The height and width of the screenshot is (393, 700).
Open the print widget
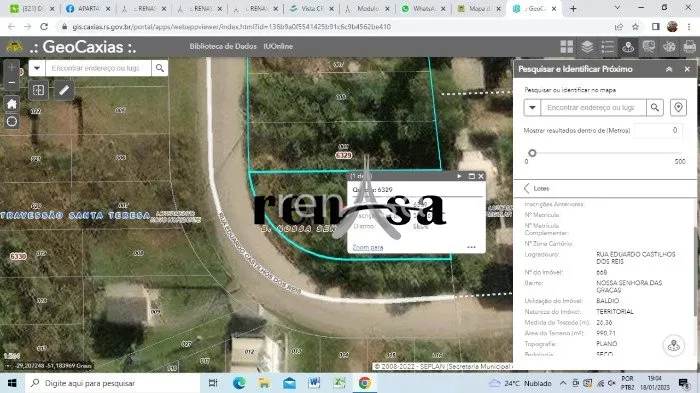(x=689, y=46)
